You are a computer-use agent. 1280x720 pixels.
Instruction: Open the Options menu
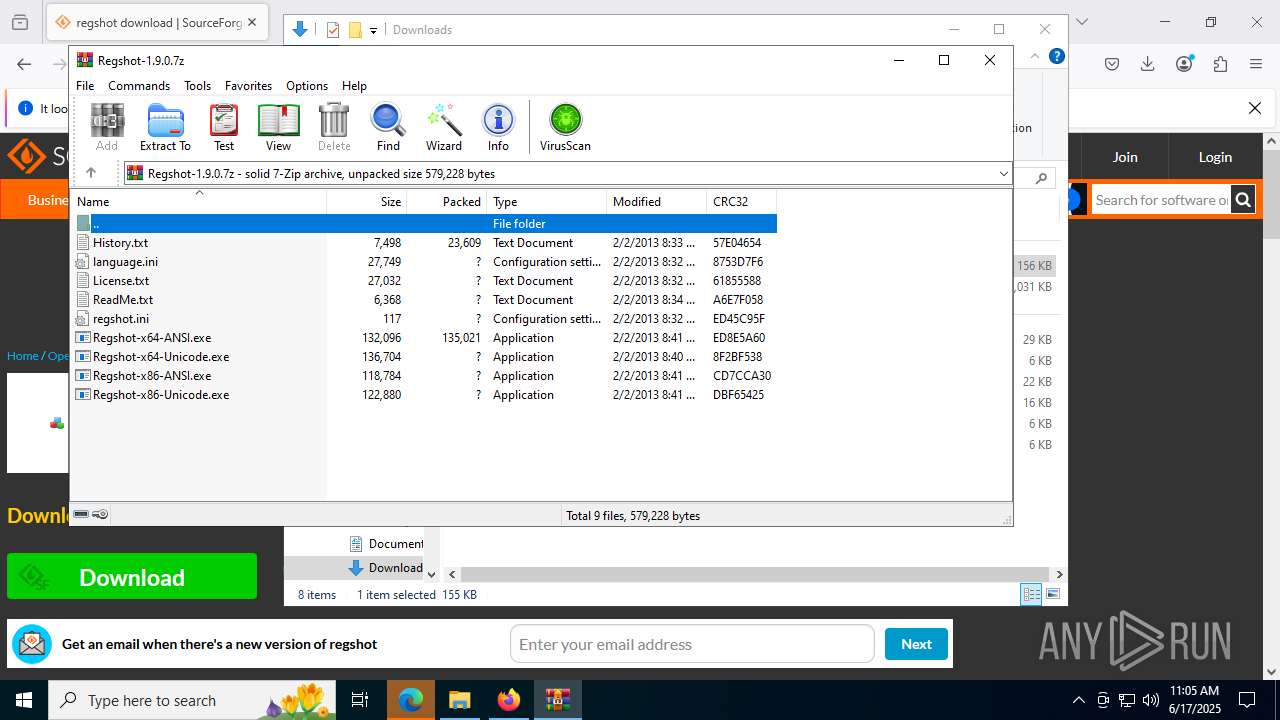click(307, 86)
